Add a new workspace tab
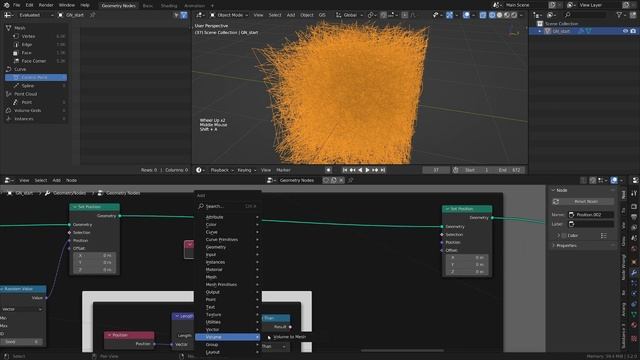Screen dimensions: 640x360 [212, 6]
